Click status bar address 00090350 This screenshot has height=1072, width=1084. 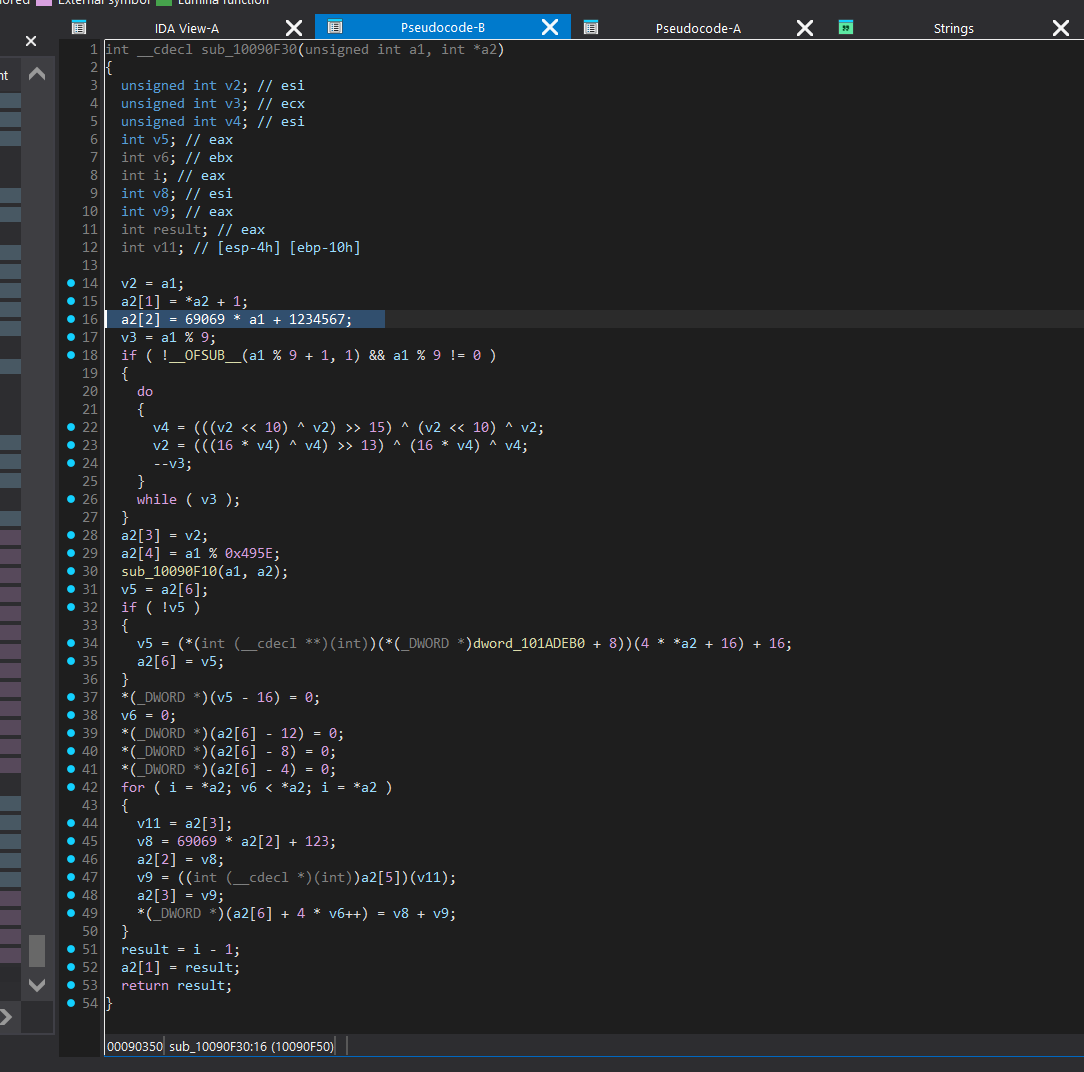click(x=135, y=1046)
